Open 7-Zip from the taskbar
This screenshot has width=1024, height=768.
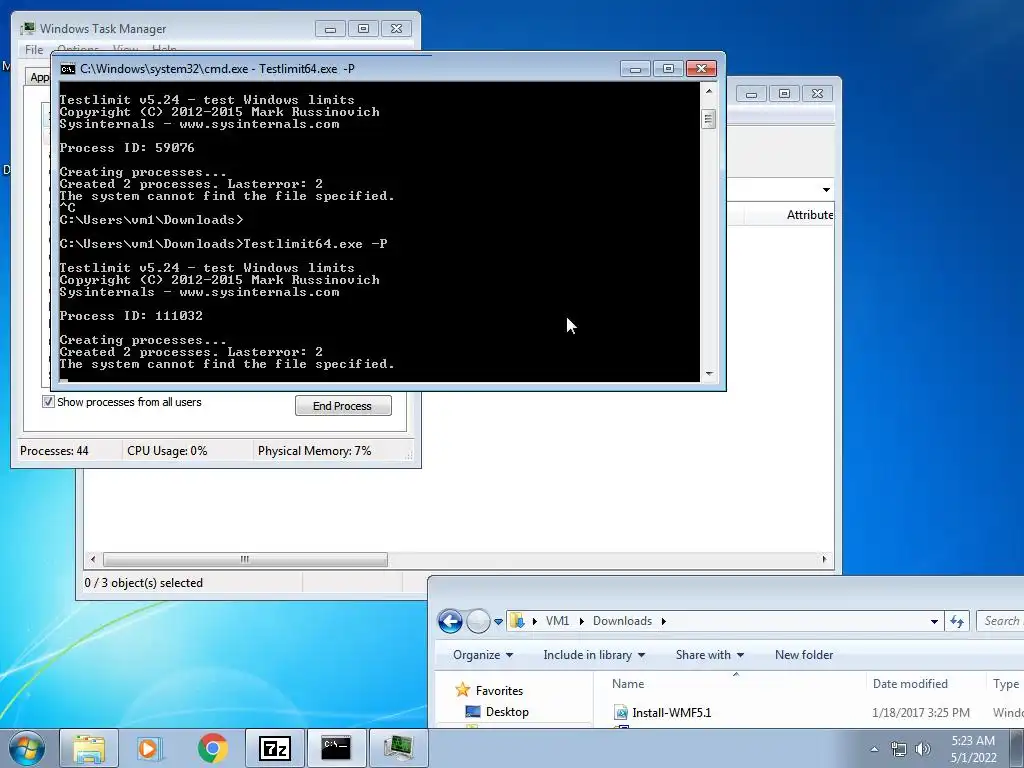coord(275,748)
